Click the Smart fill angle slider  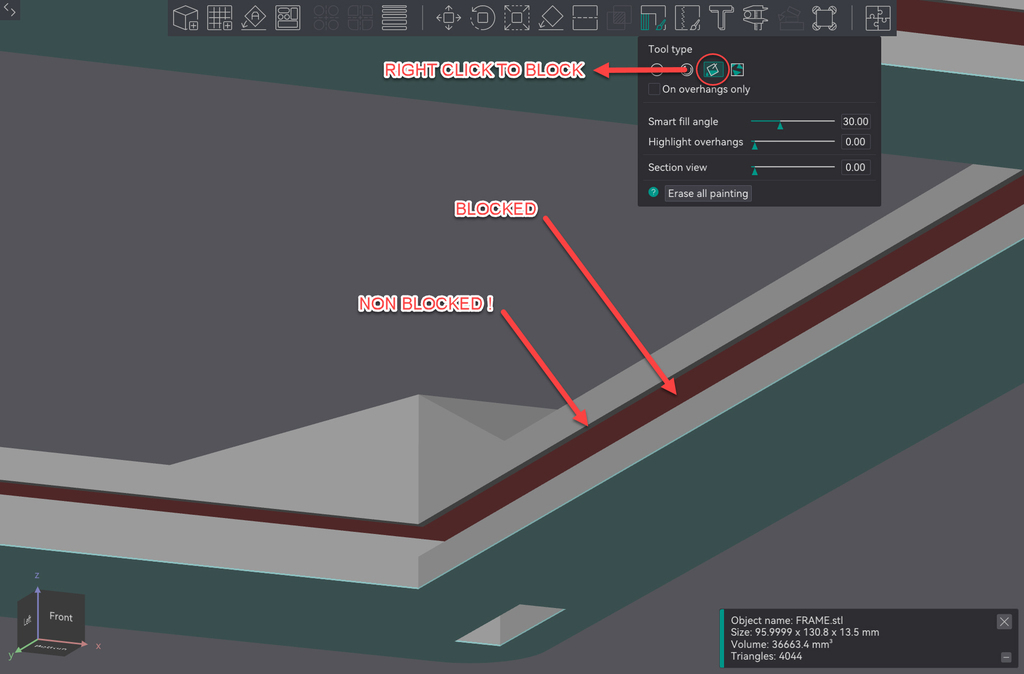tap(793, 121)
